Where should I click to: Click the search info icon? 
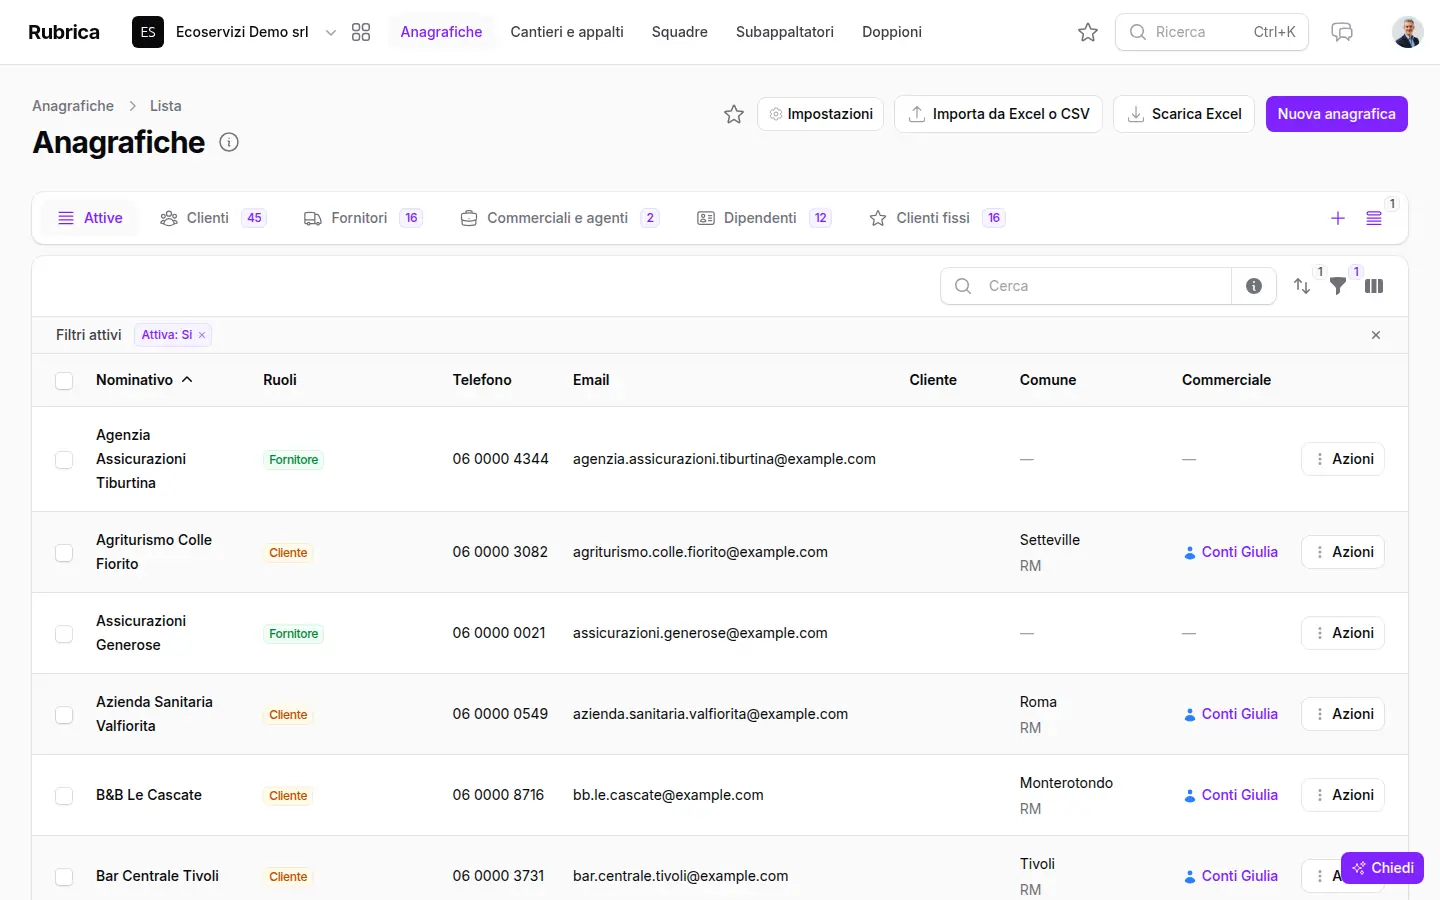click(1254, 286)
